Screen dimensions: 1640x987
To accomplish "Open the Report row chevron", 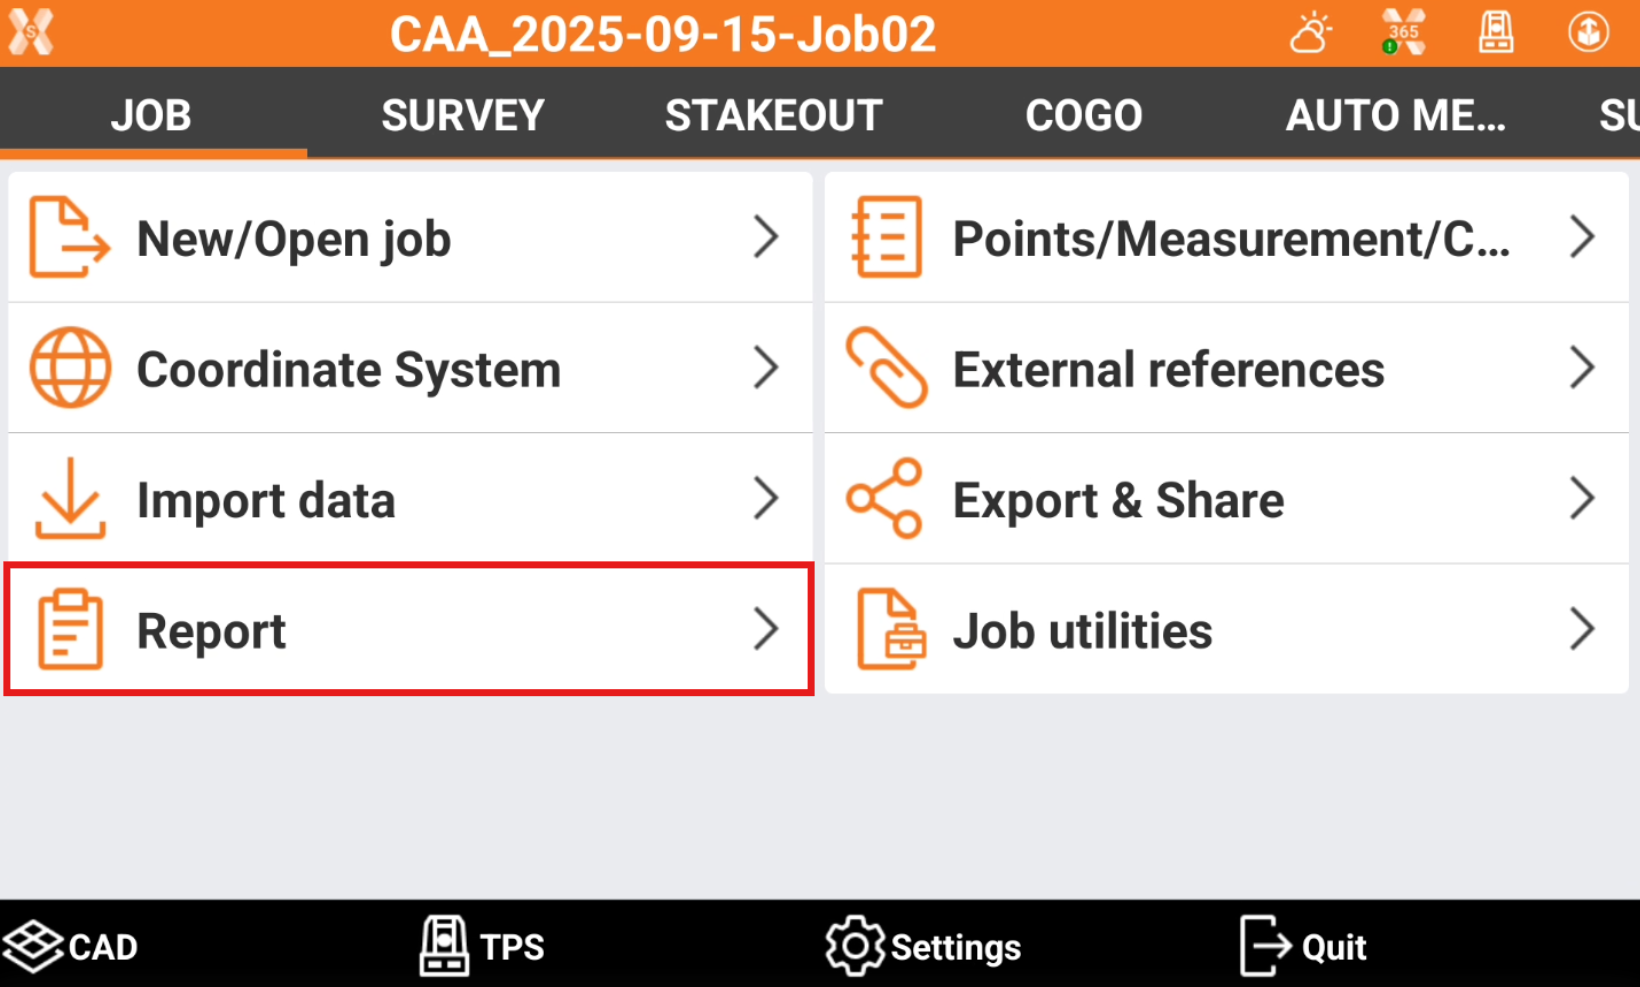I will pos(766,629).
